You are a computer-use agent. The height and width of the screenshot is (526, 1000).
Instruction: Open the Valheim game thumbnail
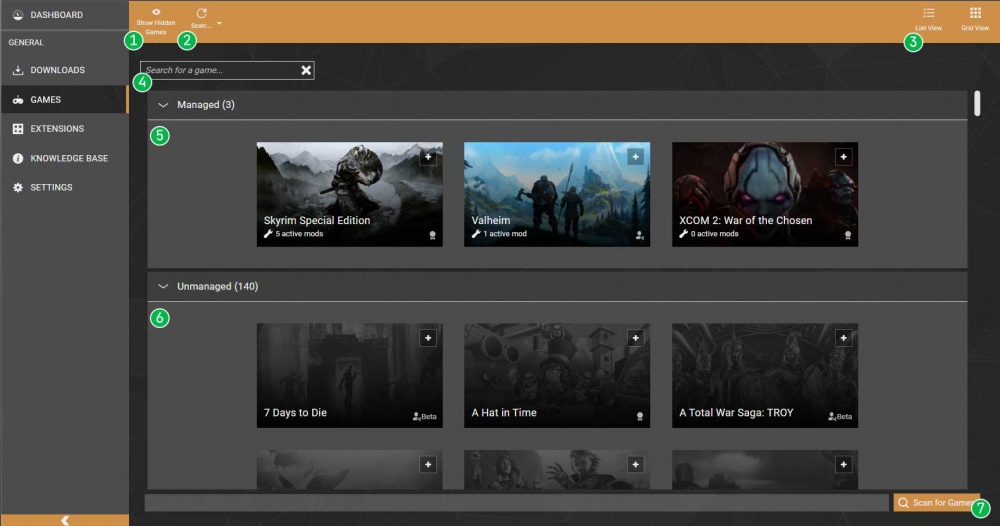pyautogui.click(x=557, y=194)
